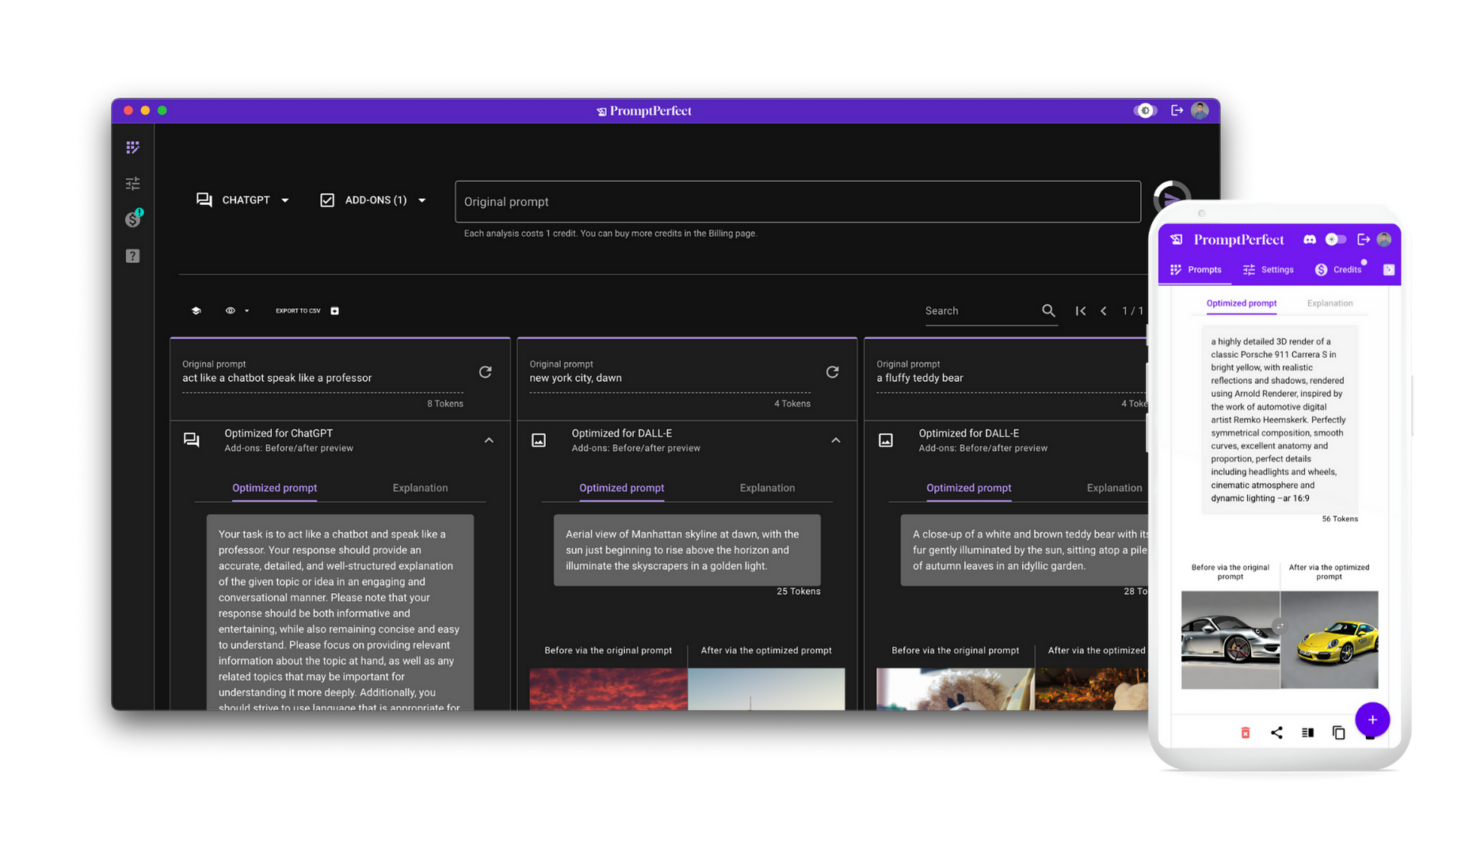Select the sliders Settings icon in the sidebar
Image resolution: width=1484 pixels, height=856 pixels.
tap(132, 183)
